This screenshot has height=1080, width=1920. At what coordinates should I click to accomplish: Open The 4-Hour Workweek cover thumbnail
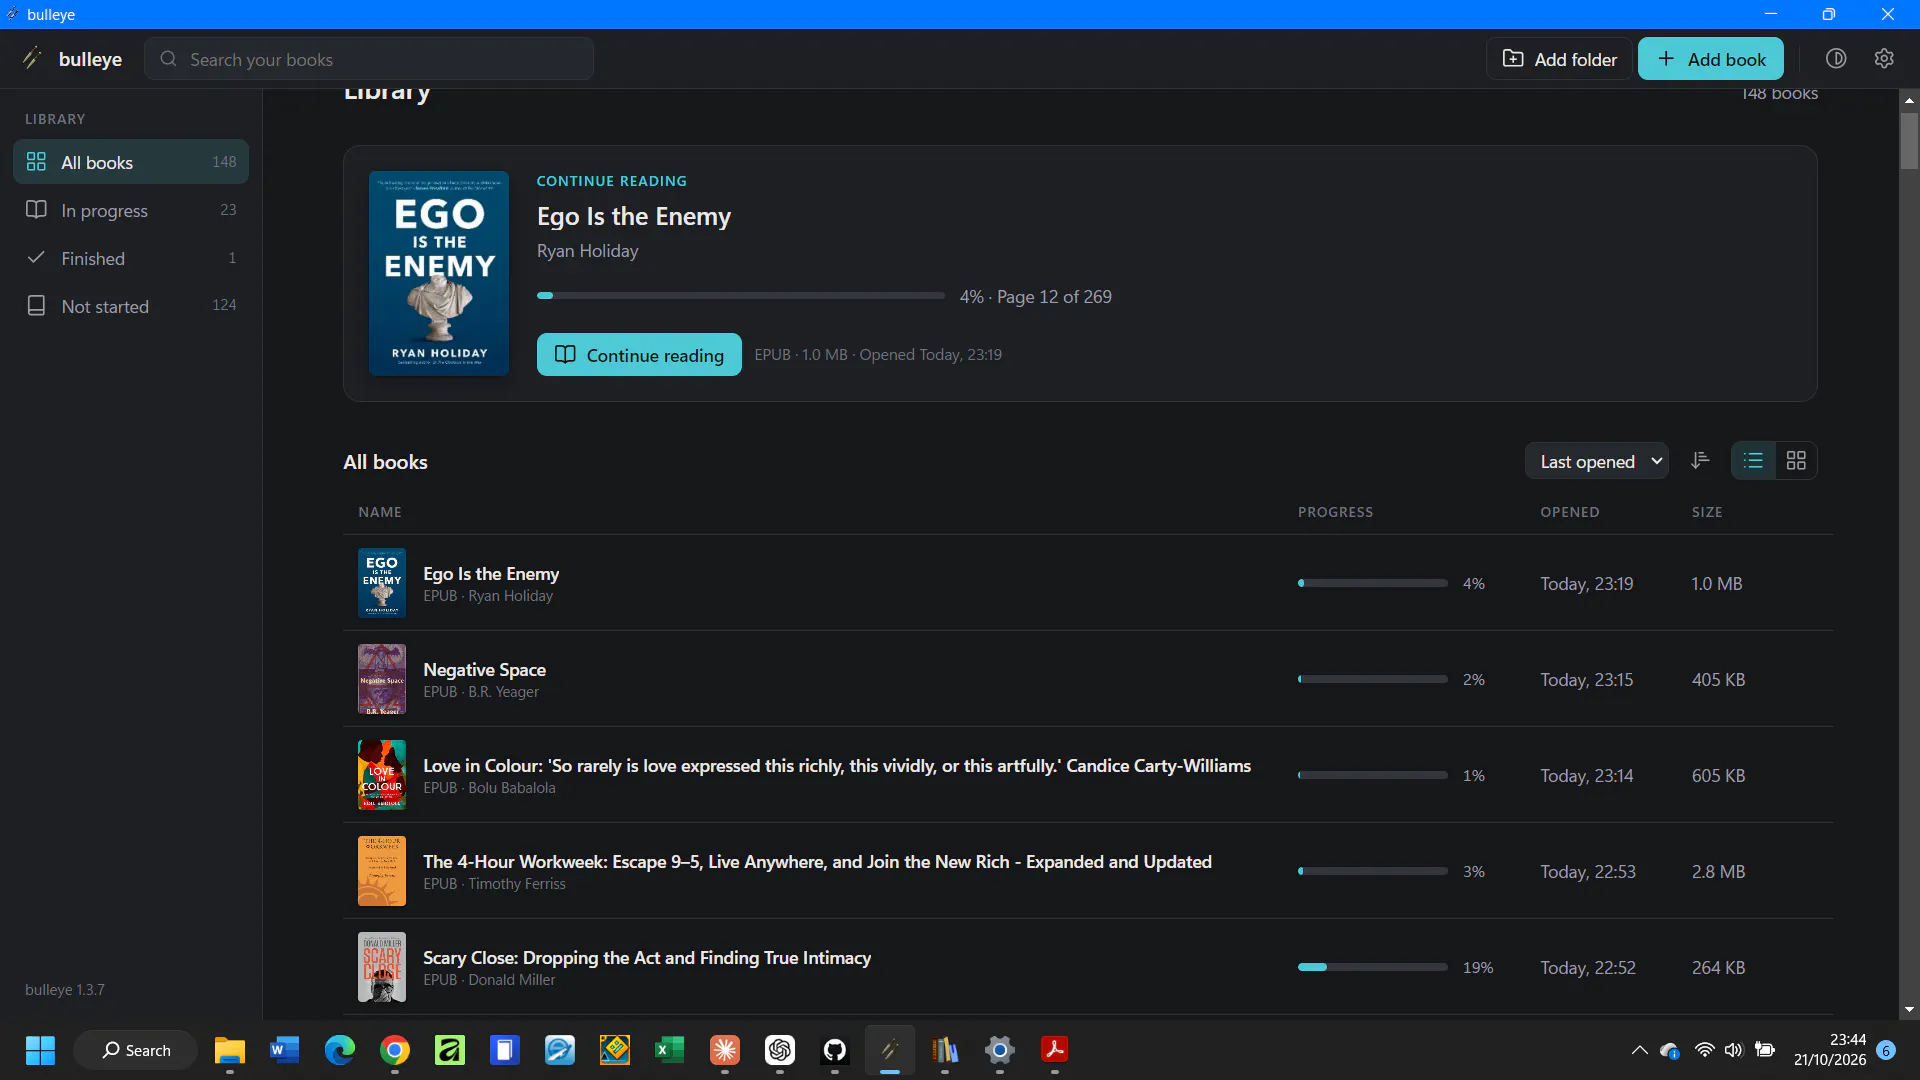[382, 871]
